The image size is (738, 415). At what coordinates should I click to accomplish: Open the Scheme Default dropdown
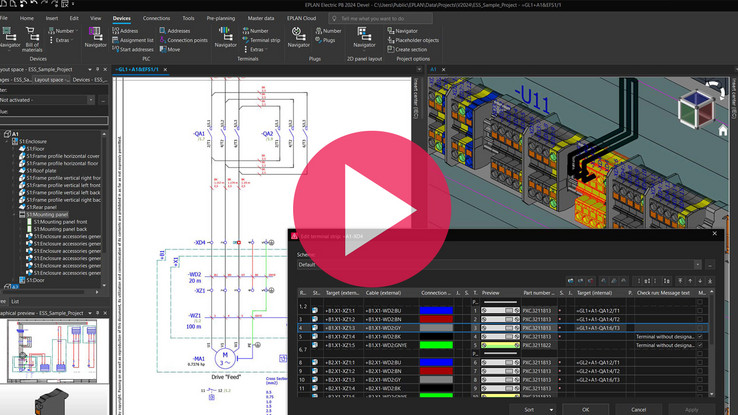(x=698, y=264)
